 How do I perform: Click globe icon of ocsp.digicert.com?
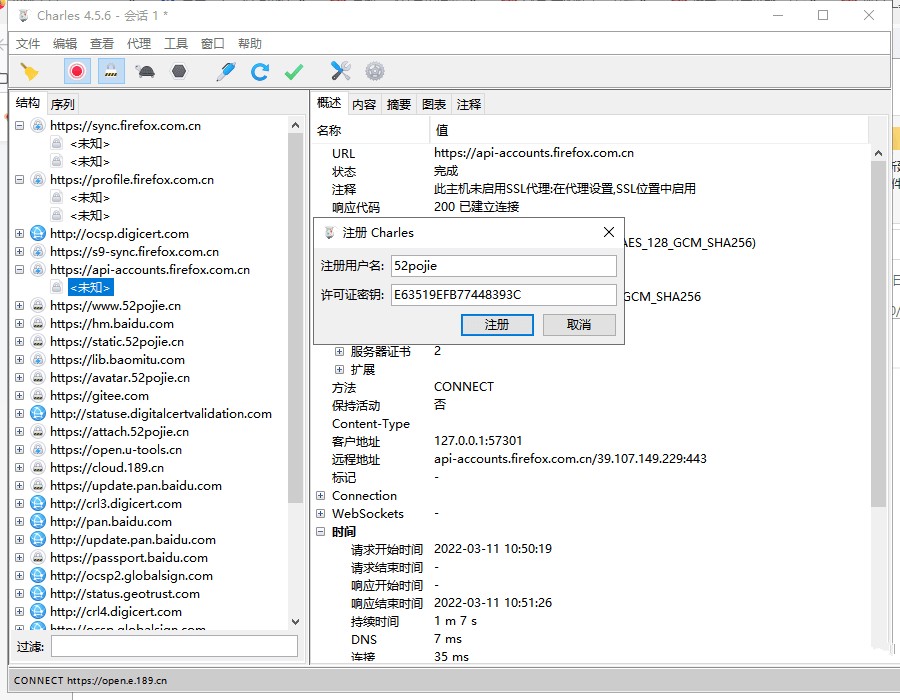coord(38,234)
